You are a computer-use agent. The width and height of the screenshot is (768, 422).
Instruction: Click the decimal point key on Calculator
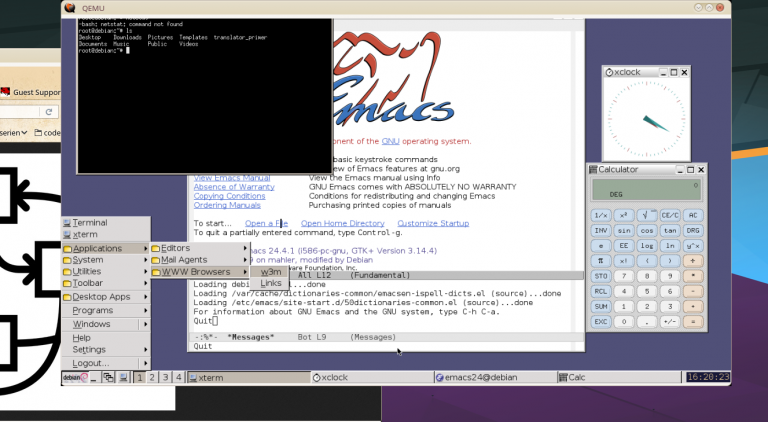pos(647,322)
